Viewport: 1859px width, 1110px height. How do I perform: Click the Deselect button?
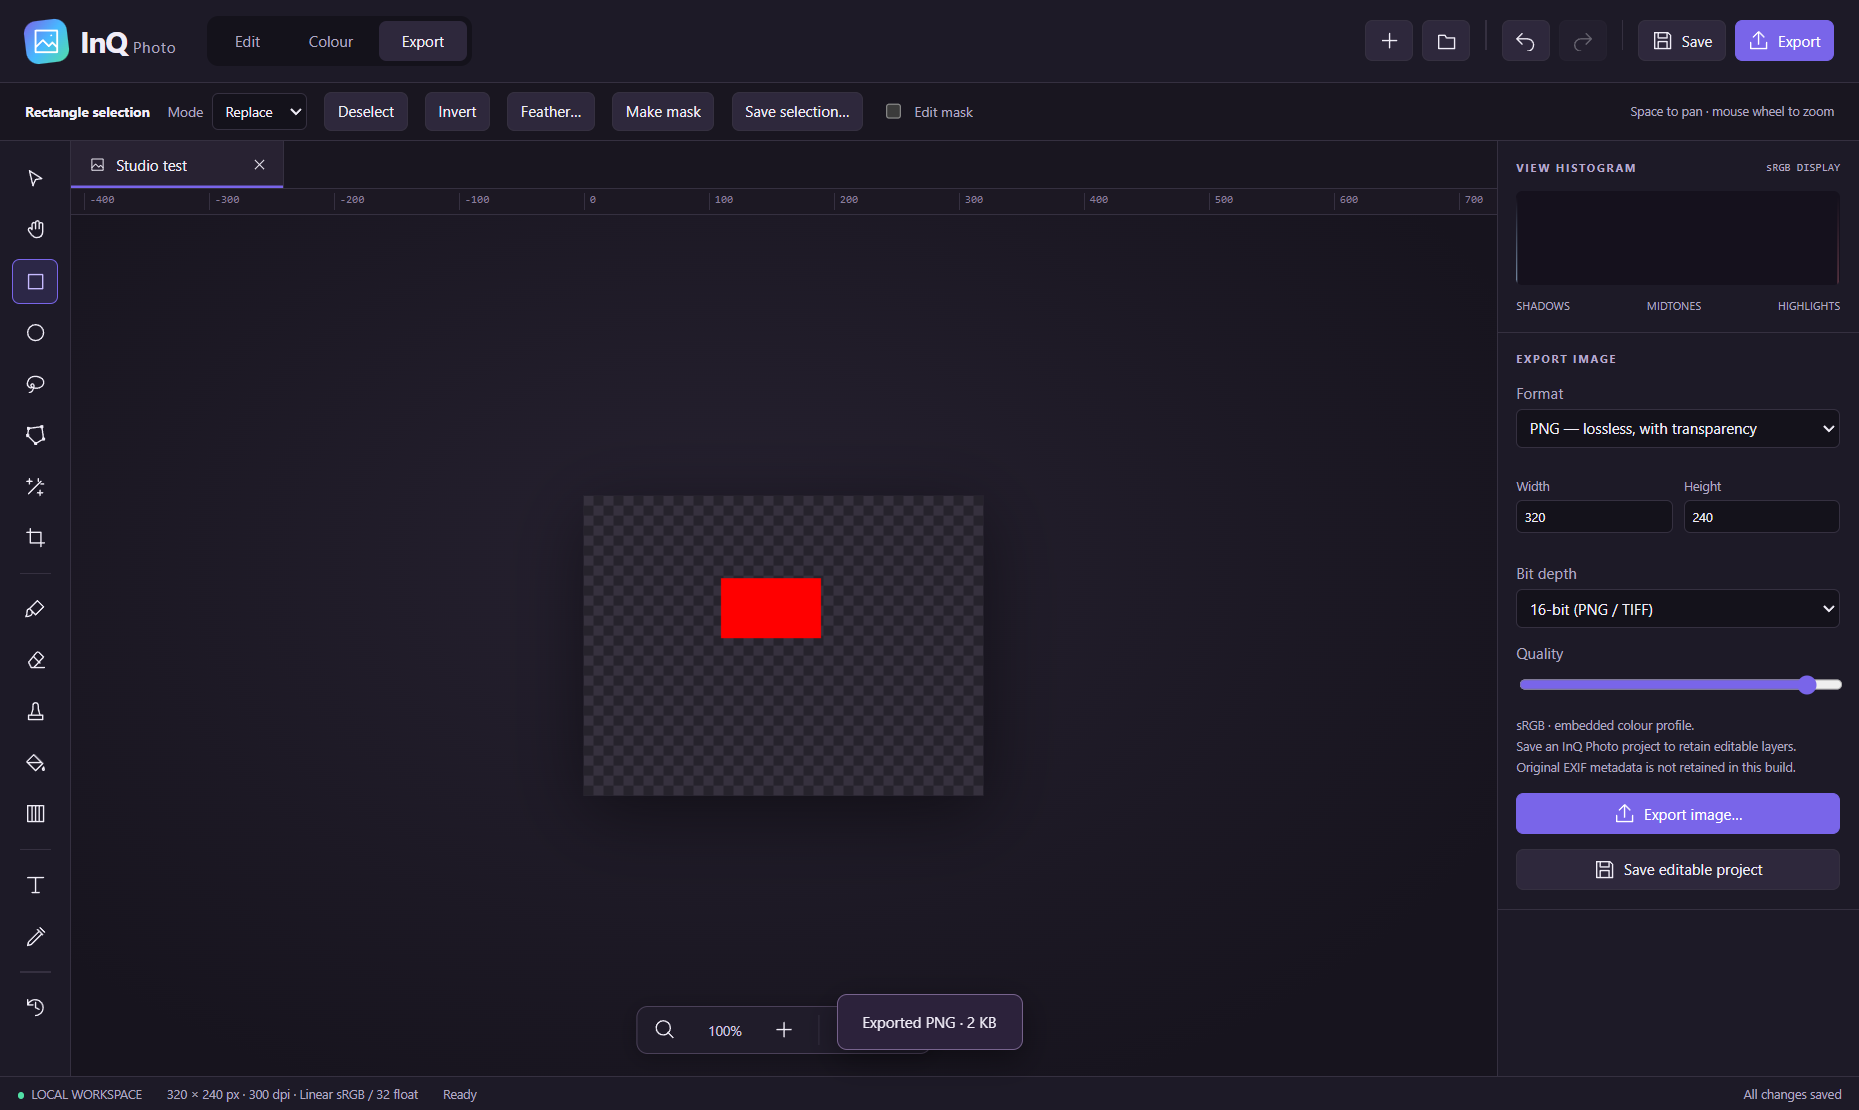click(366, 112)
